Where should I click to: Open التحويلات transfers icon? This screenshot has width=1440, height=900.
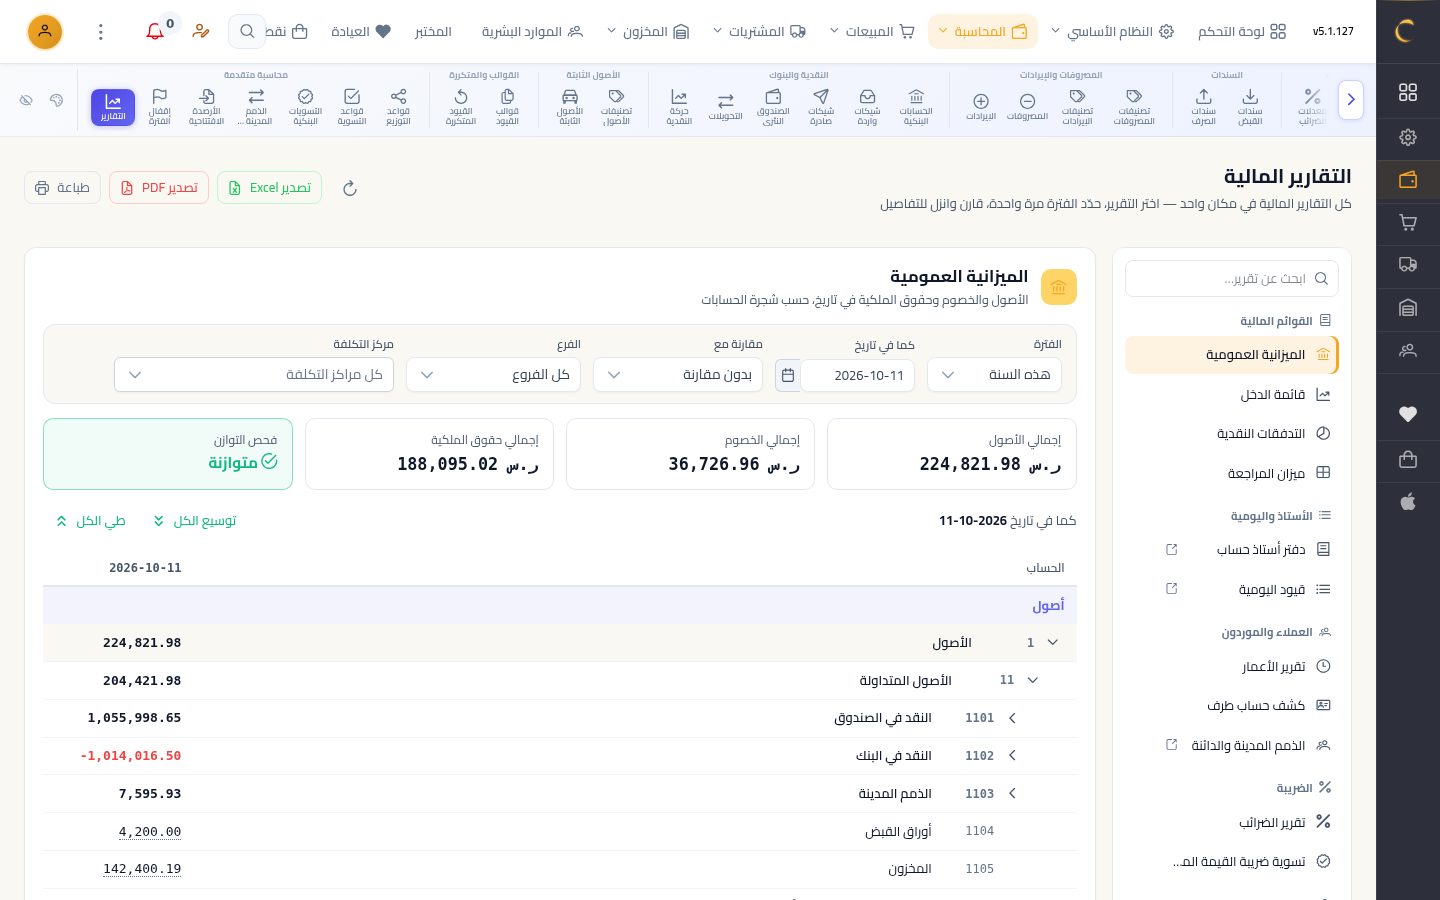pyautogui.click(x=726, y=107)
